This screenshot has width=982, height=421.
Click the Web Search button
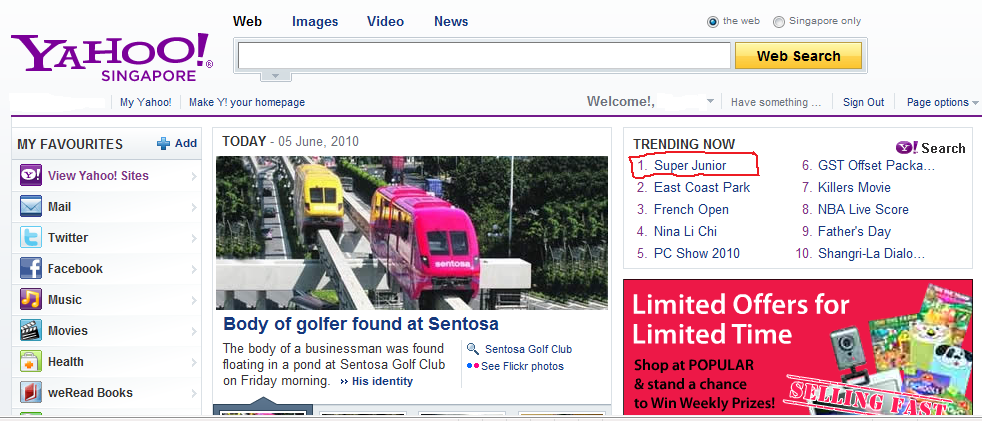click(799, 56)
